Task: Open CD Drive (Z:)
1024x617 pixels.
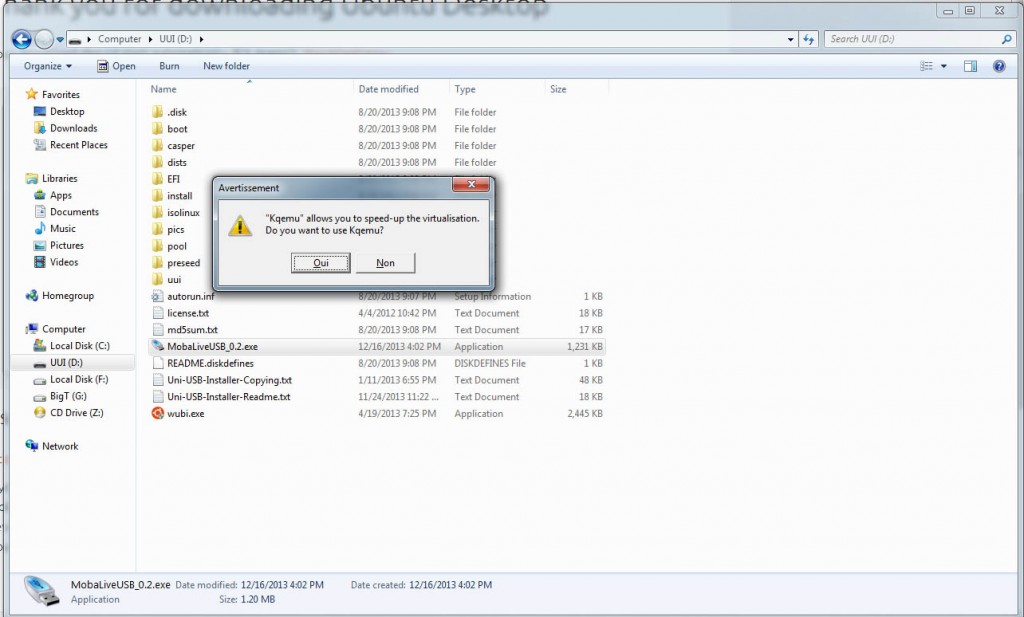Action: pos(76,413)
